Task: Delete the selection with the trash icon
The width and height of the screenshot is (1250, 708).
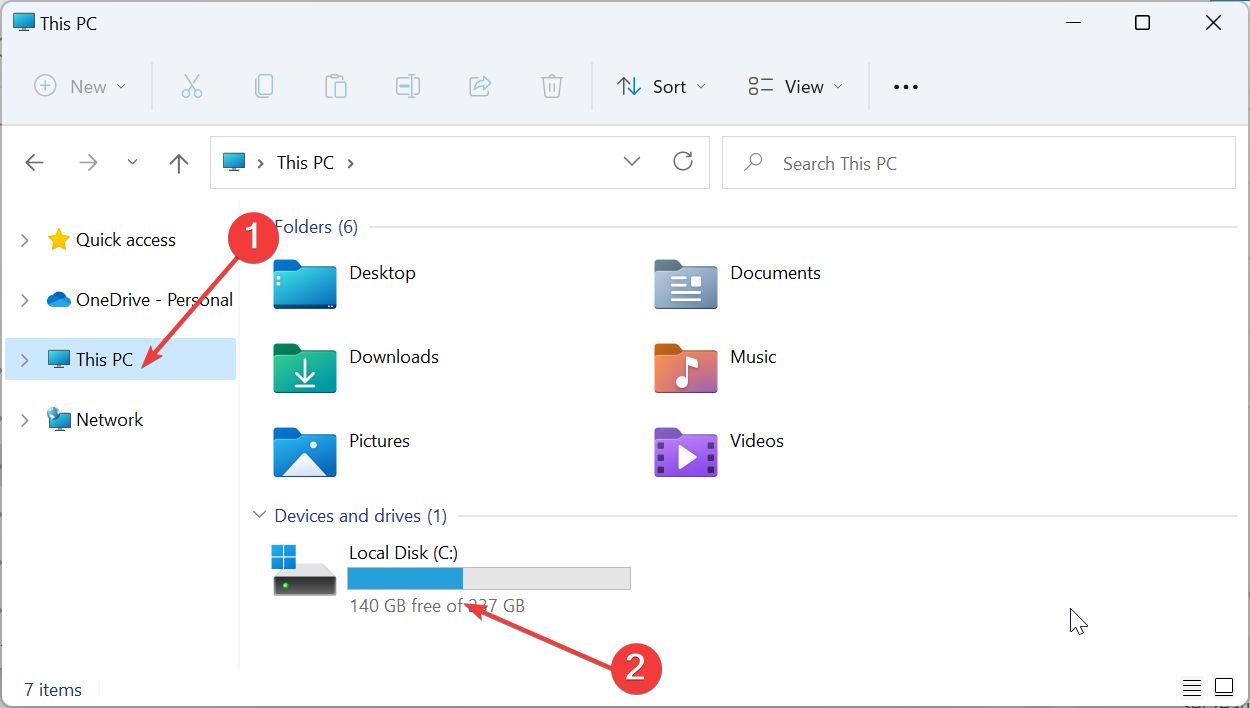Action: click(552, 86)
